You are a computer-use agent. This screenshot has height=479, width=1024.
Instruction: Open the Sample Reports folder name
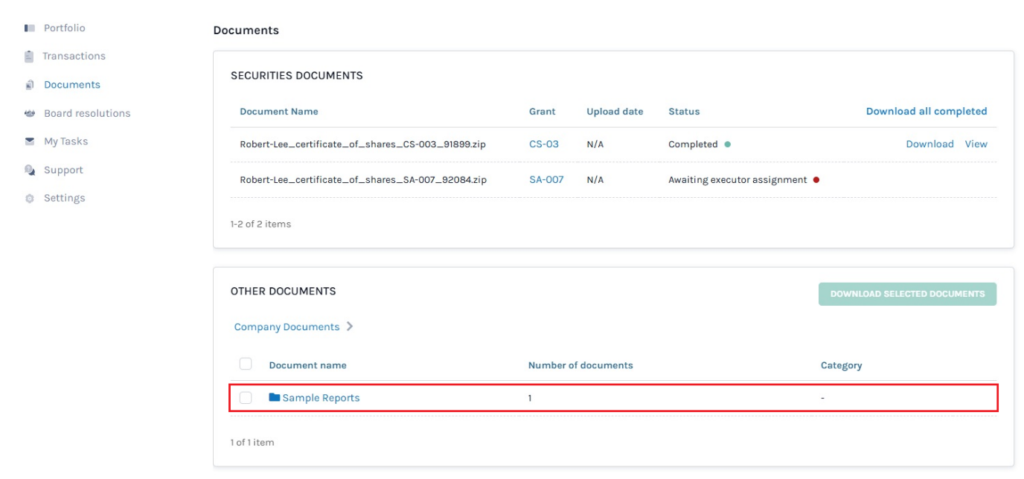pyautogui.click(x=320, y=398)
